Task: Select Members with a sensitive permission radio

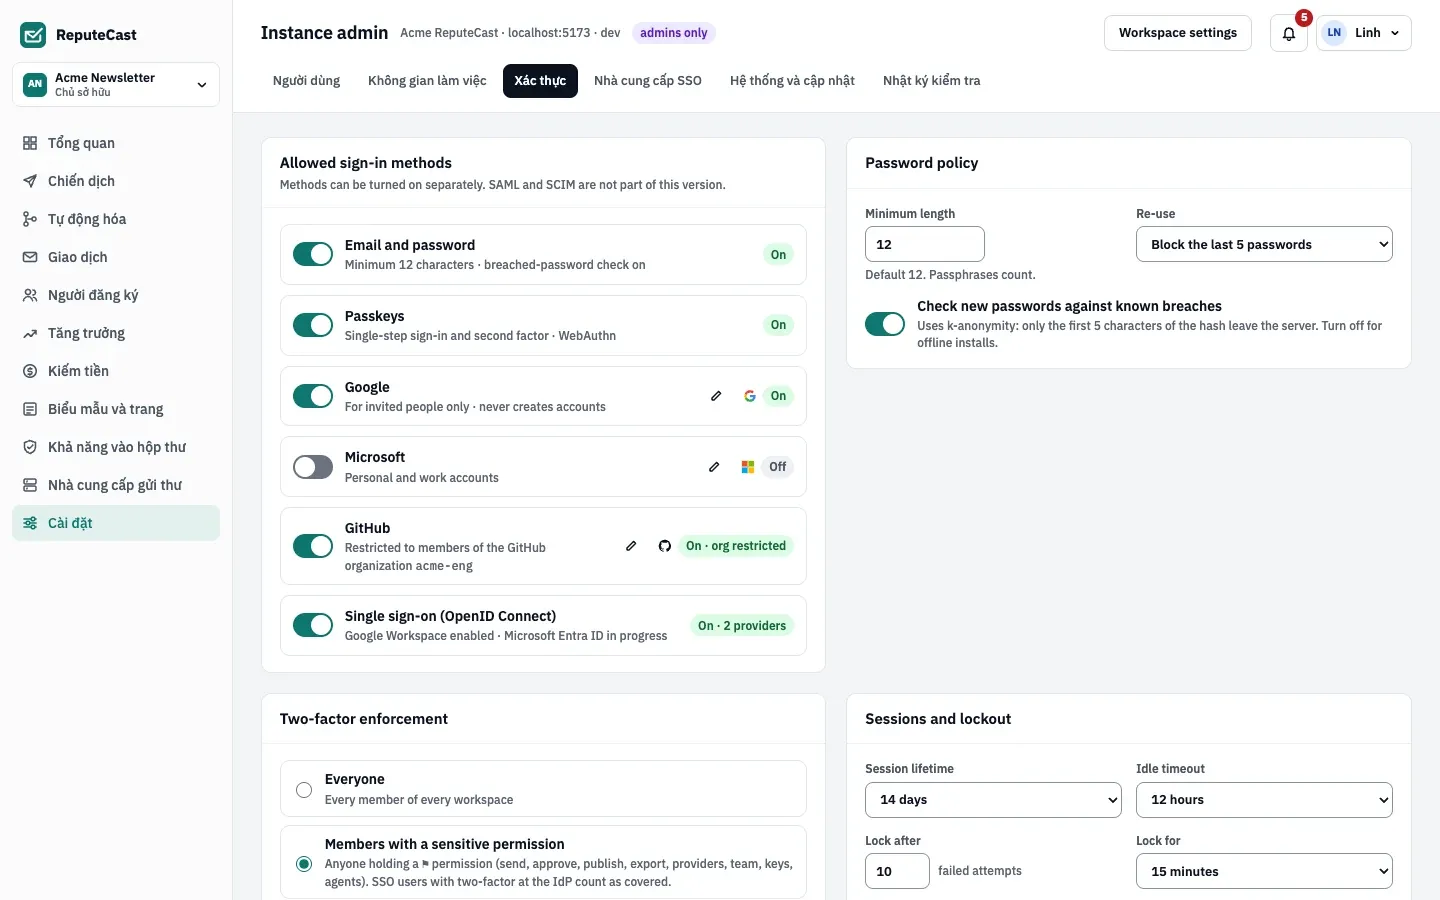Action: click(x=304, y=864)
